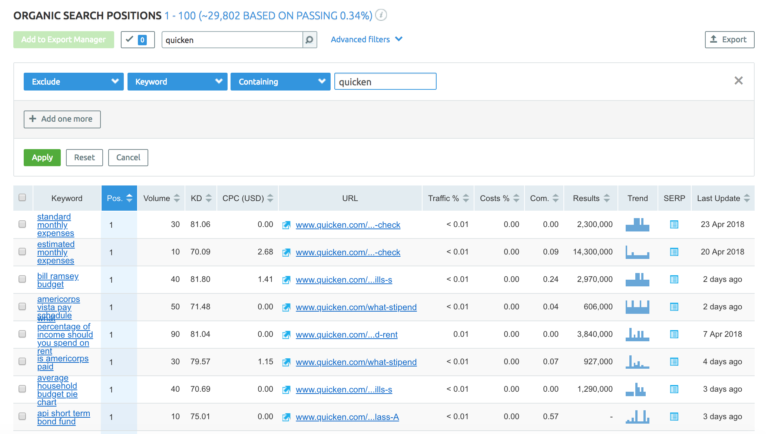Check the bill ramsey budget row
The height and width of the screenshot is (434, 768).
22,279
